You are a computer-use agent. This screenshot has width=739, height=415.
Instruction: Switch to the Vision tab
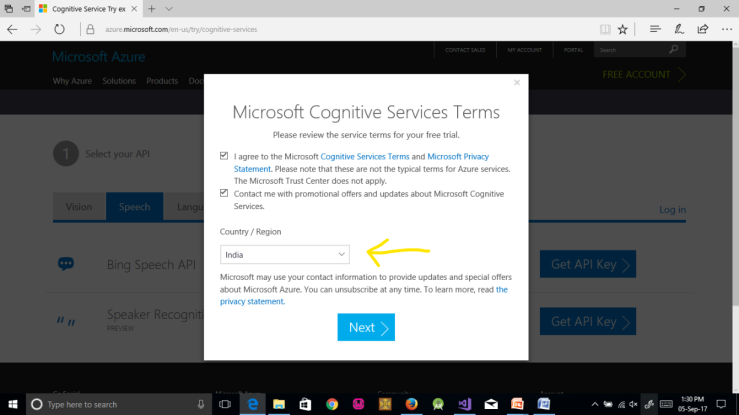coord(78,207)
